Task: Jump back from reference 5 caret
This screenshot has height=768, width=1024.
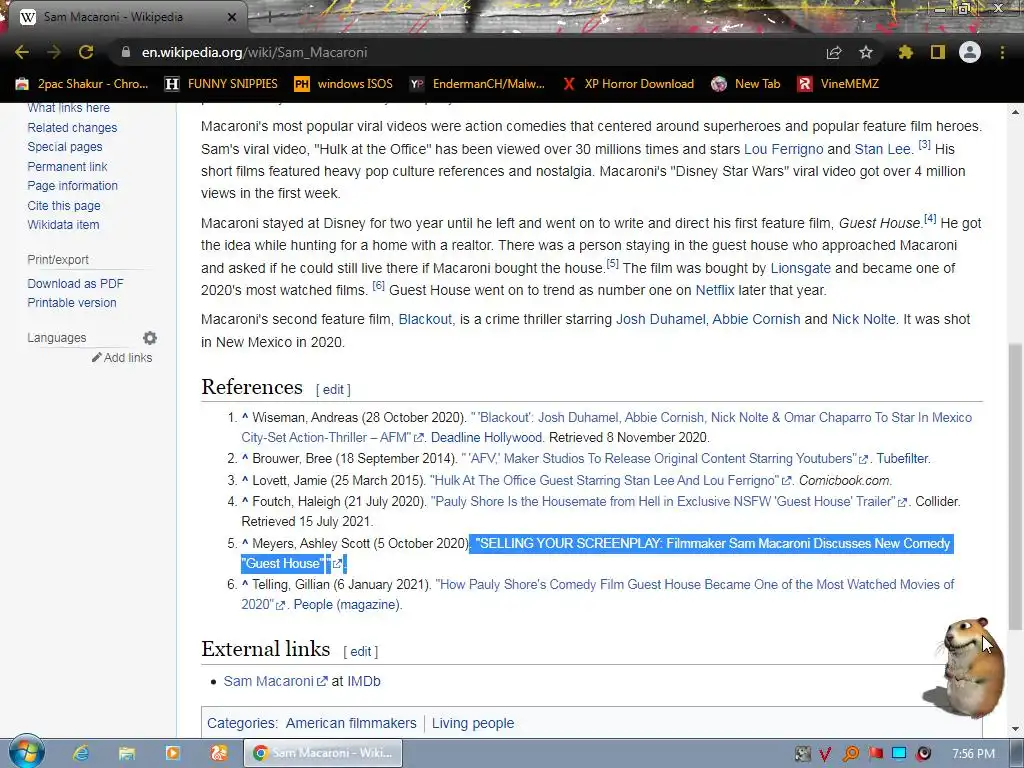Action: click(x=245, y=543)
